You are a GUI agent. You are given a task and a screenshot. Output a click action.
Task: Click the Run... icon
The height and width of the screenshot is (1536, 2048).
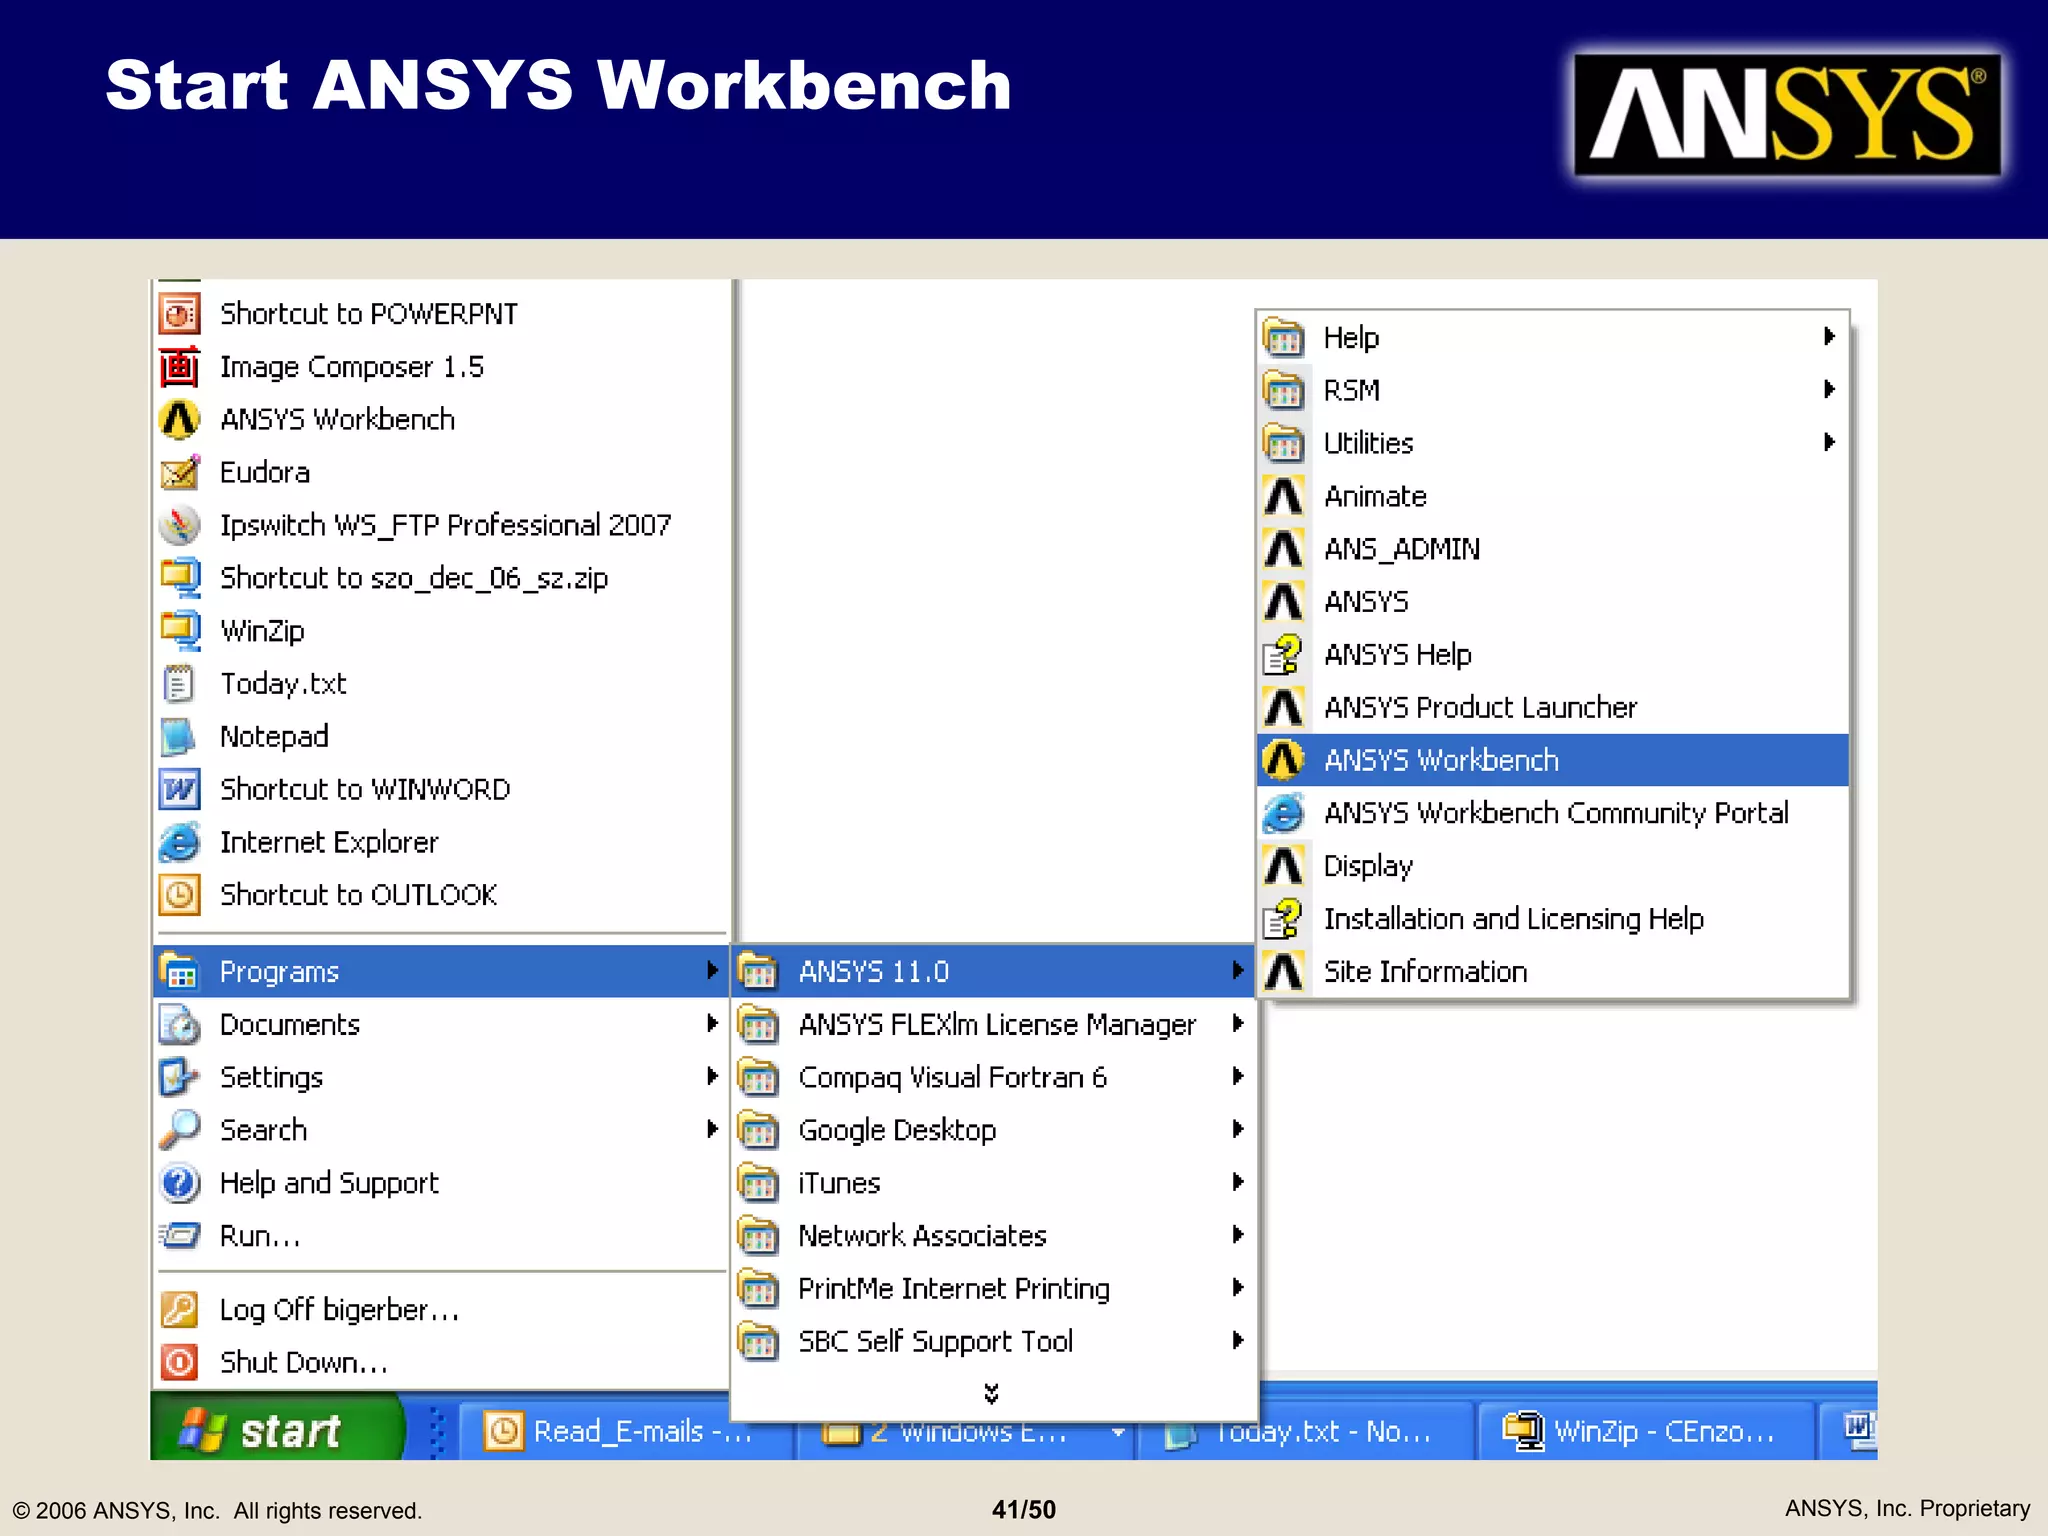[180, 1236]
